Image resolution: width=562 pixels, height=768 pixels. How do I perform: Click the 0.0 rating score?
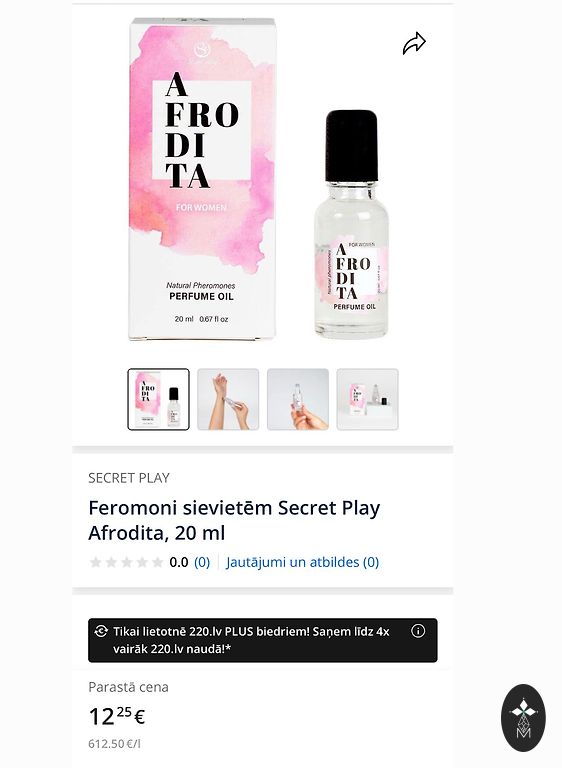pos(179,562)
